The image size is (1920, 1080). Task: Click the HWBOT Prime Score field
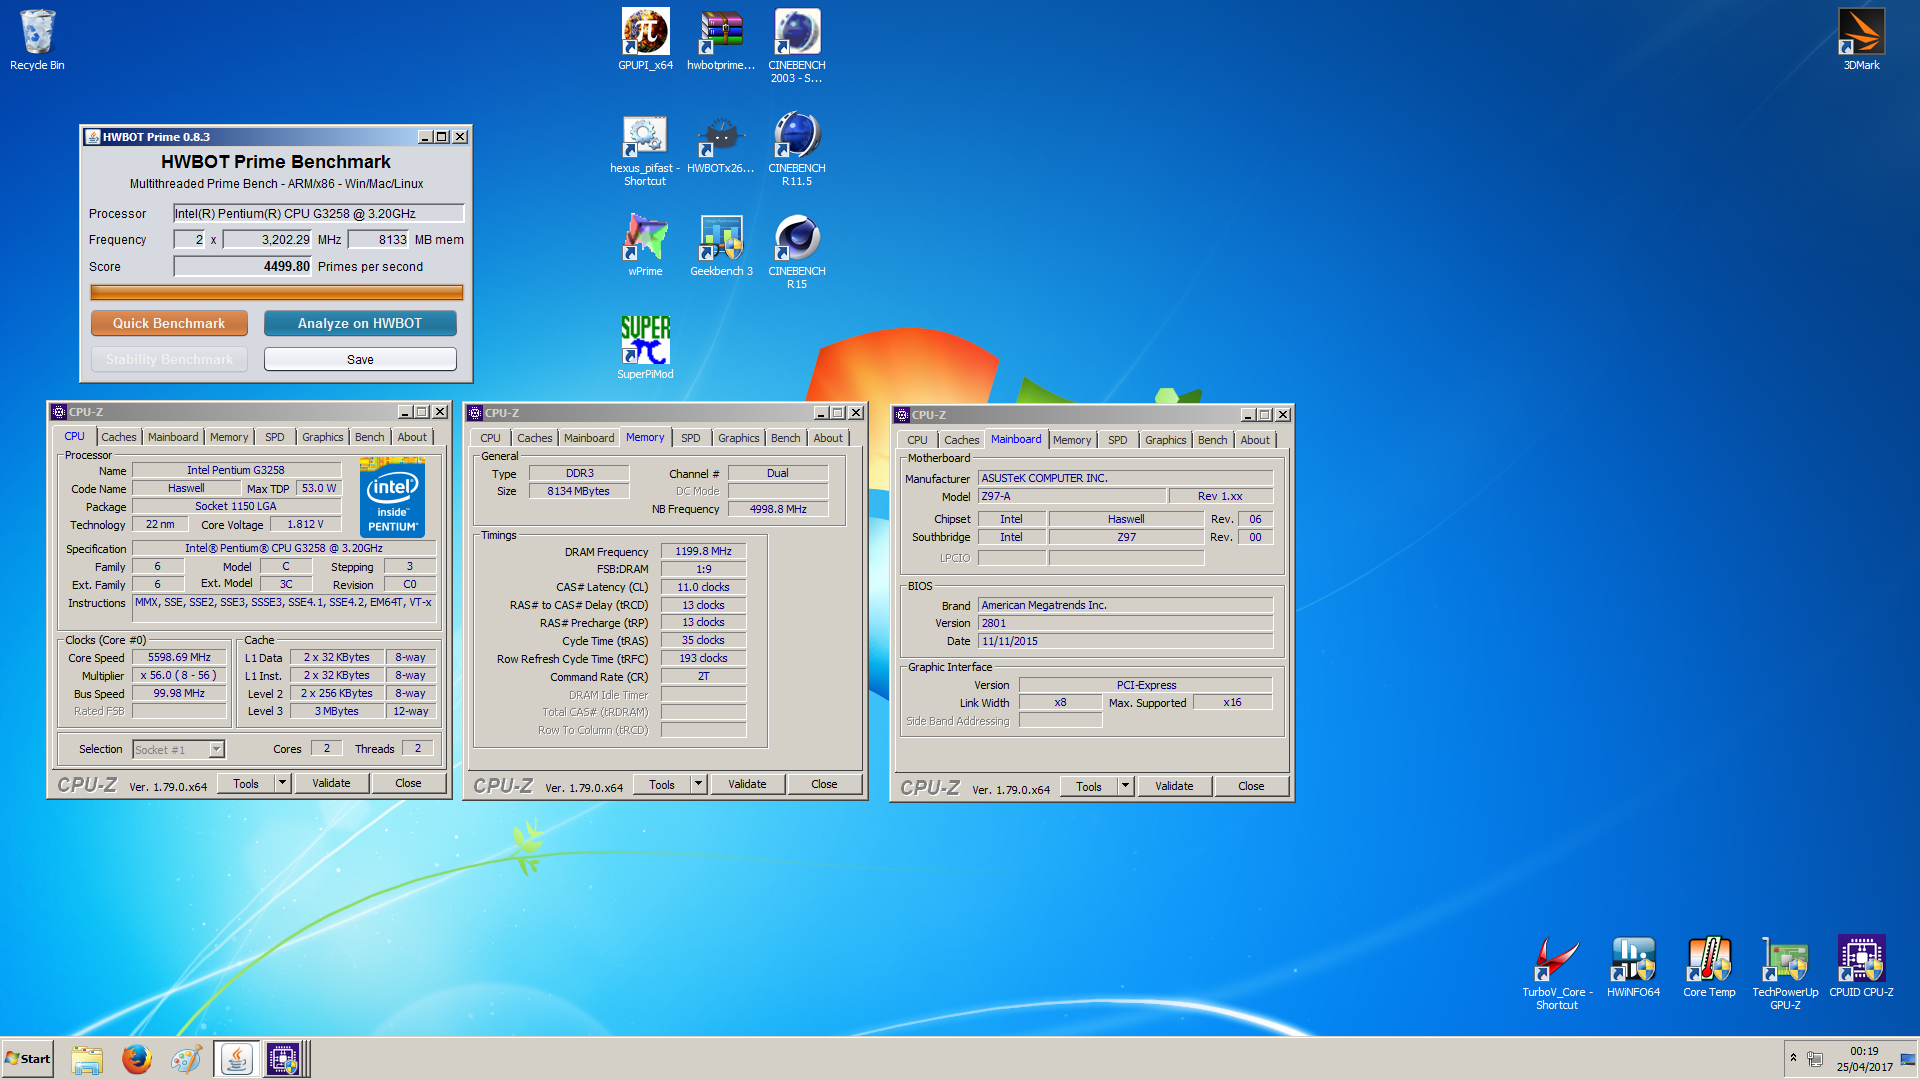[243, 266]
